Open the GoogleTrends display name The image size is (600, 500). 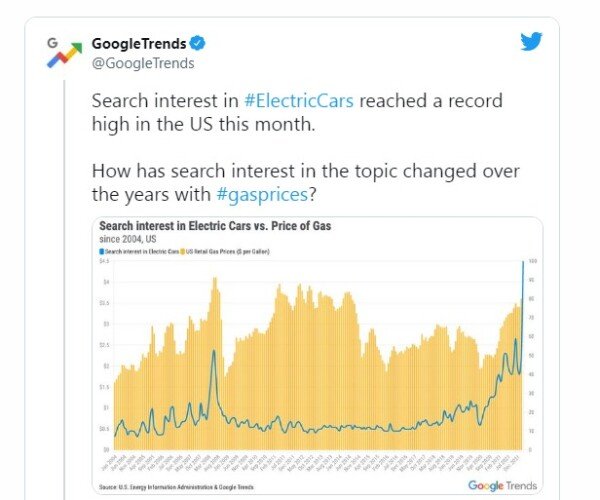(x=139, y=44)
